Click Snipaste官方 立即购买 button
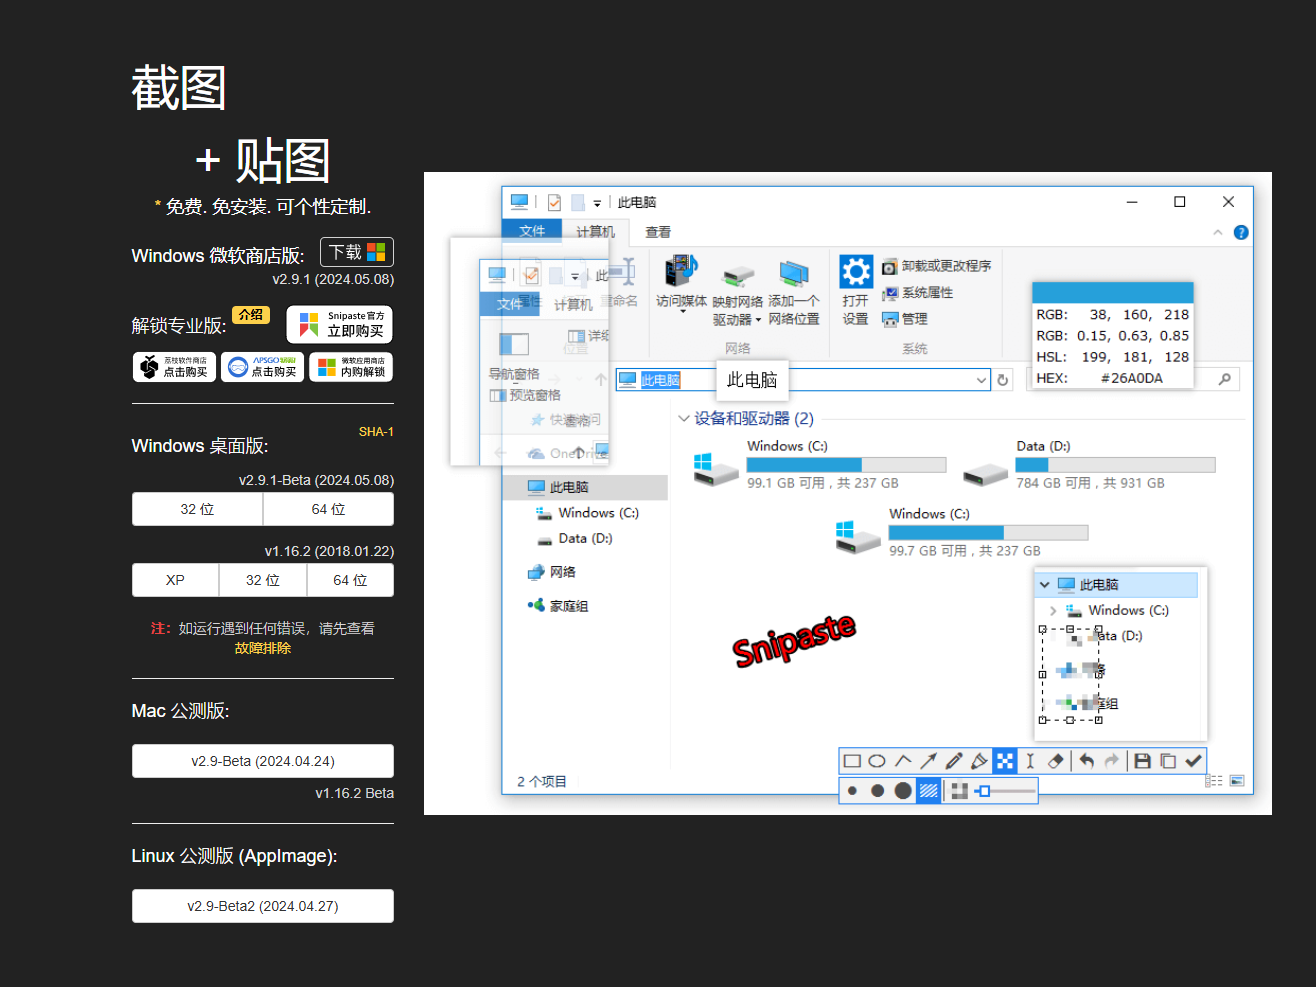The height and width of the screenshot is (987, 1316). point(339,324)
